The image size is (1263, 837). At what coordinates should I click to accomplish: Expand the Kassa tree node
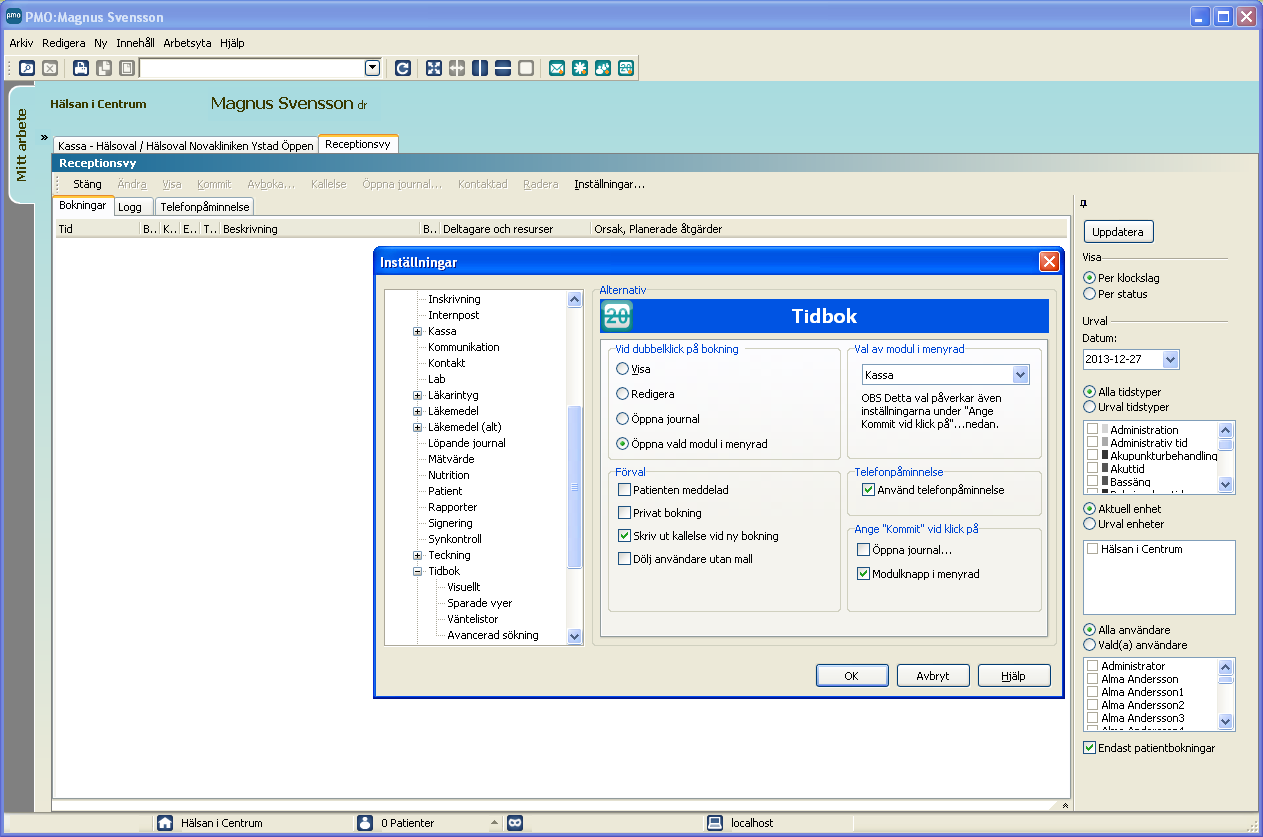coord(418,331)
